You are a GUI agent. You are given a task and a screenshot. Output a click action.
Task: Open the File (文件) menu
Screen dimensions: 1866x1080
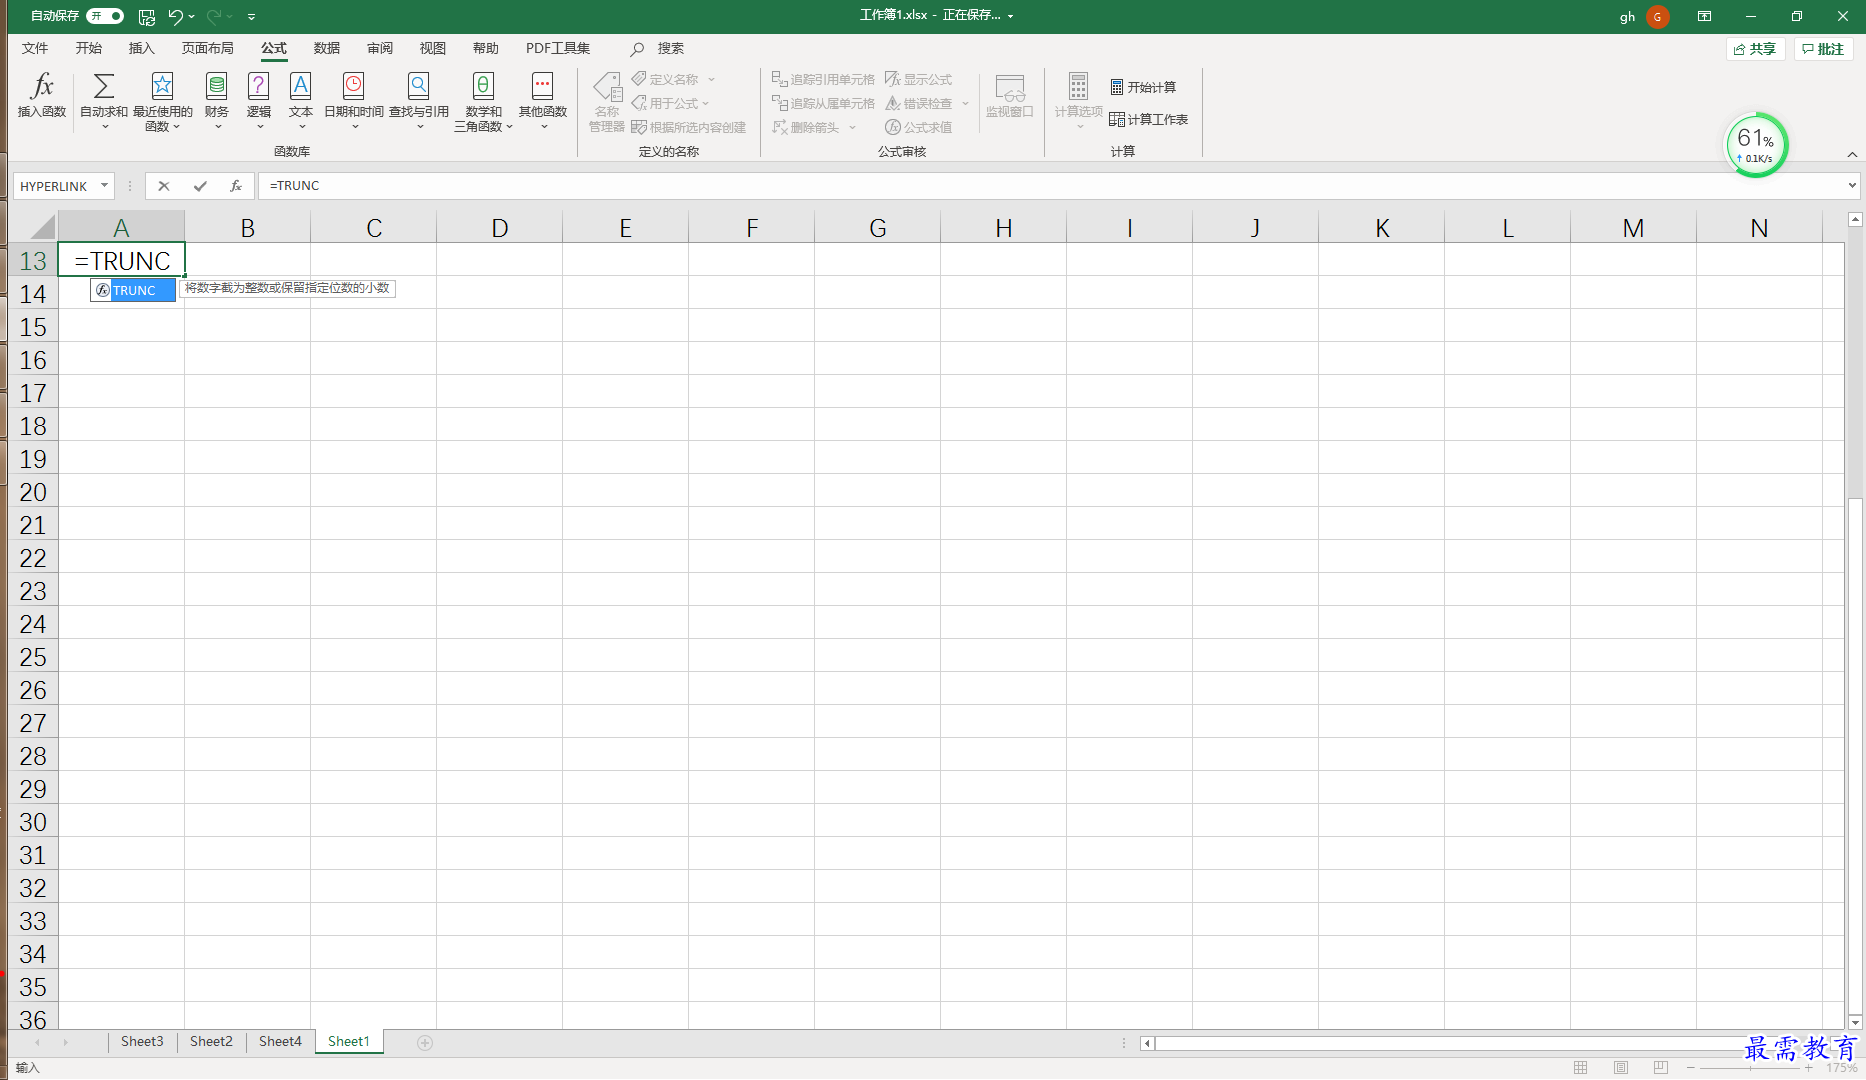pyautogui.click(x=35, y=48)
